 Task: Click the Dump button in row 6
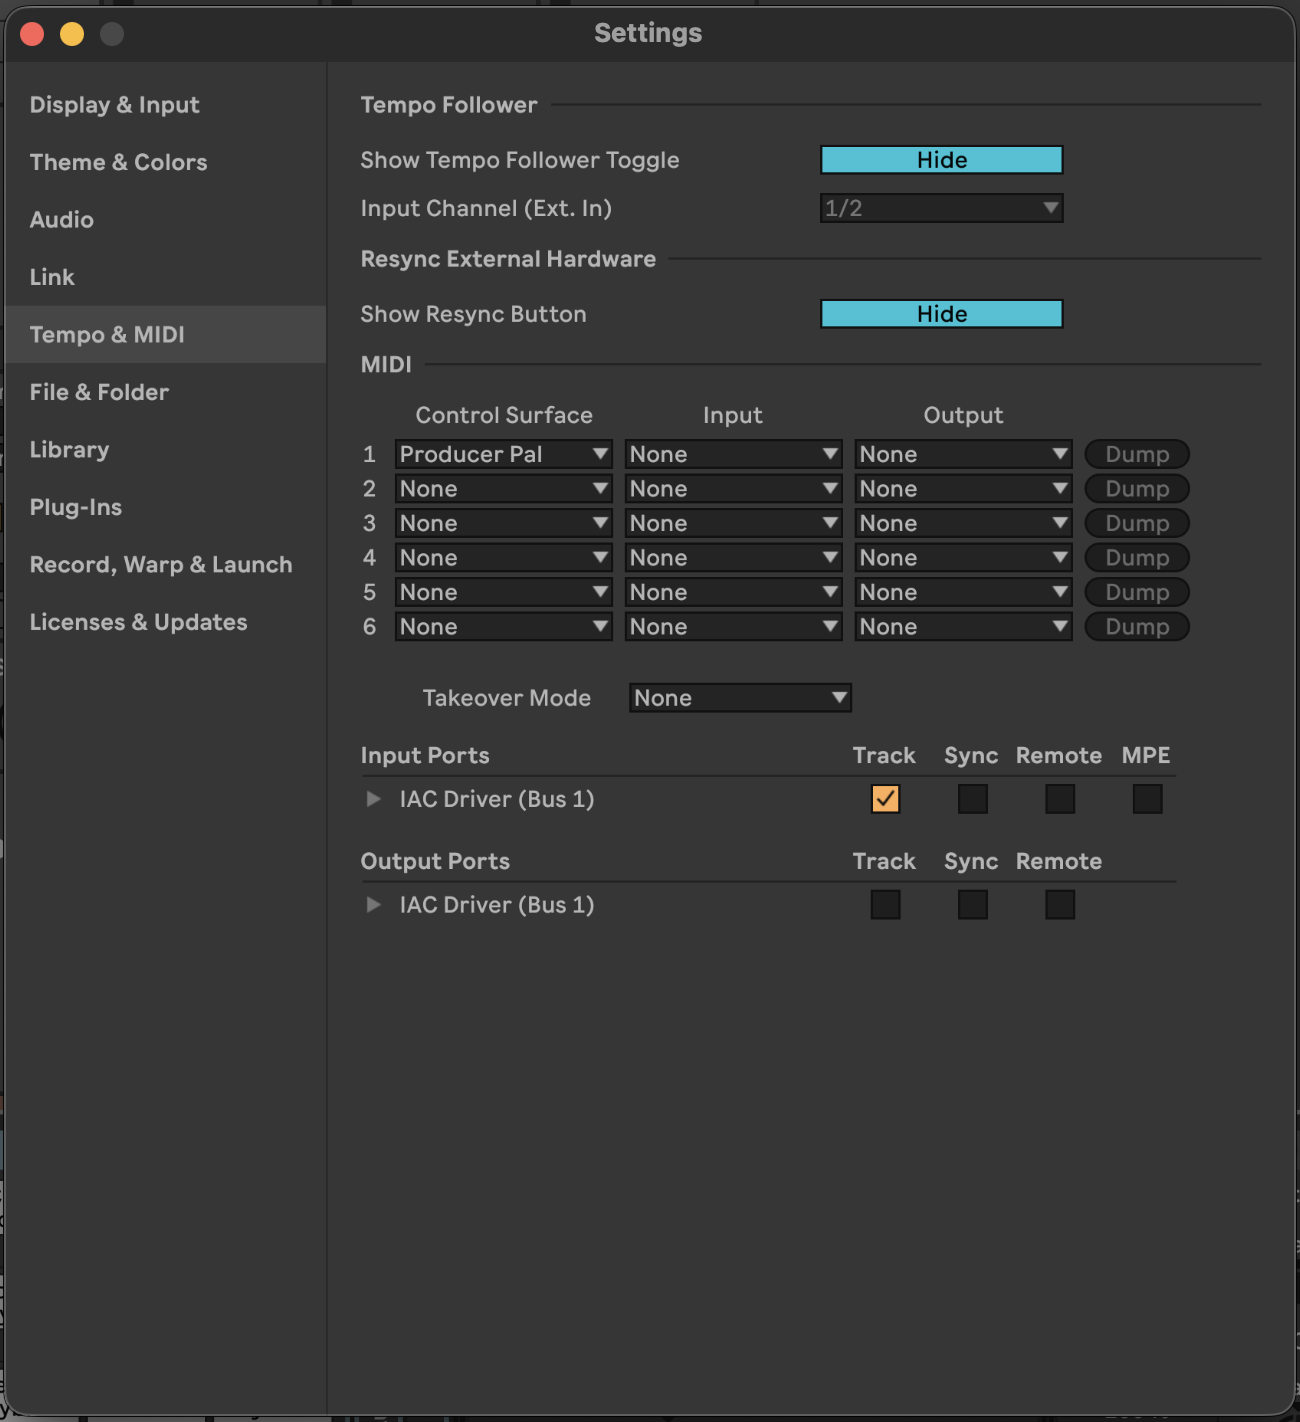(1137, 627)
